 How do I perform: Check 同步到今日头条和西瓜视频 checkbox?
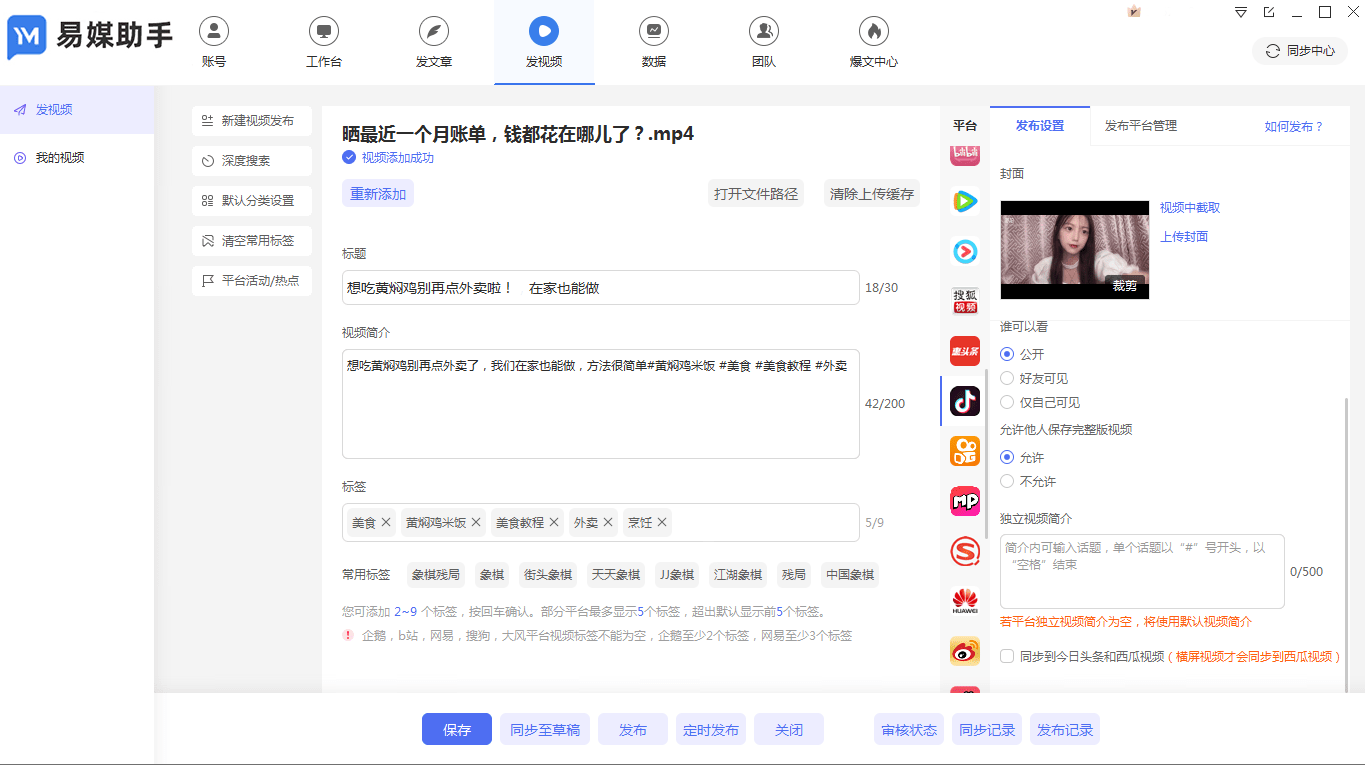coord(1006,657)
